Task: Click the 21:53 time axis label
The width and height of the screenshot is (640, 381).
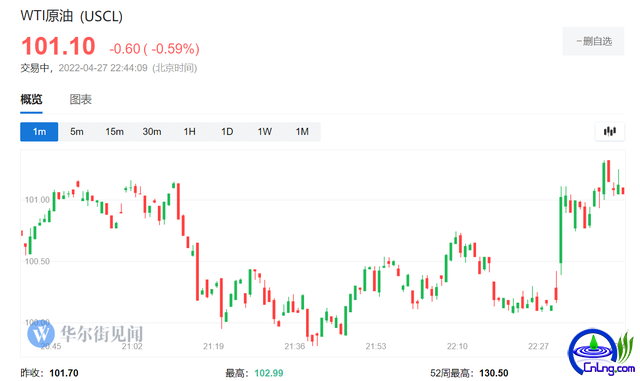Action: click(376, 346)
